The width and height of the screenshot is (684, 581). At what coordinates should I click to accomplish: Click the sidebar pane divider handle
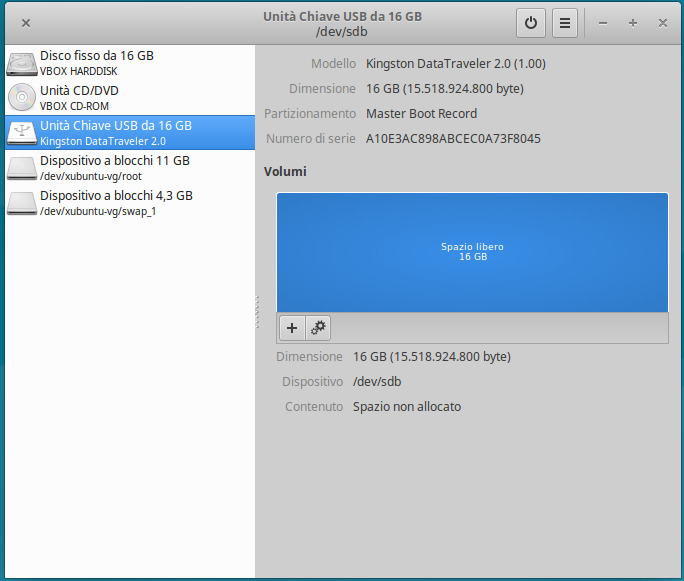pyautogui.click(x=257, y=312)
